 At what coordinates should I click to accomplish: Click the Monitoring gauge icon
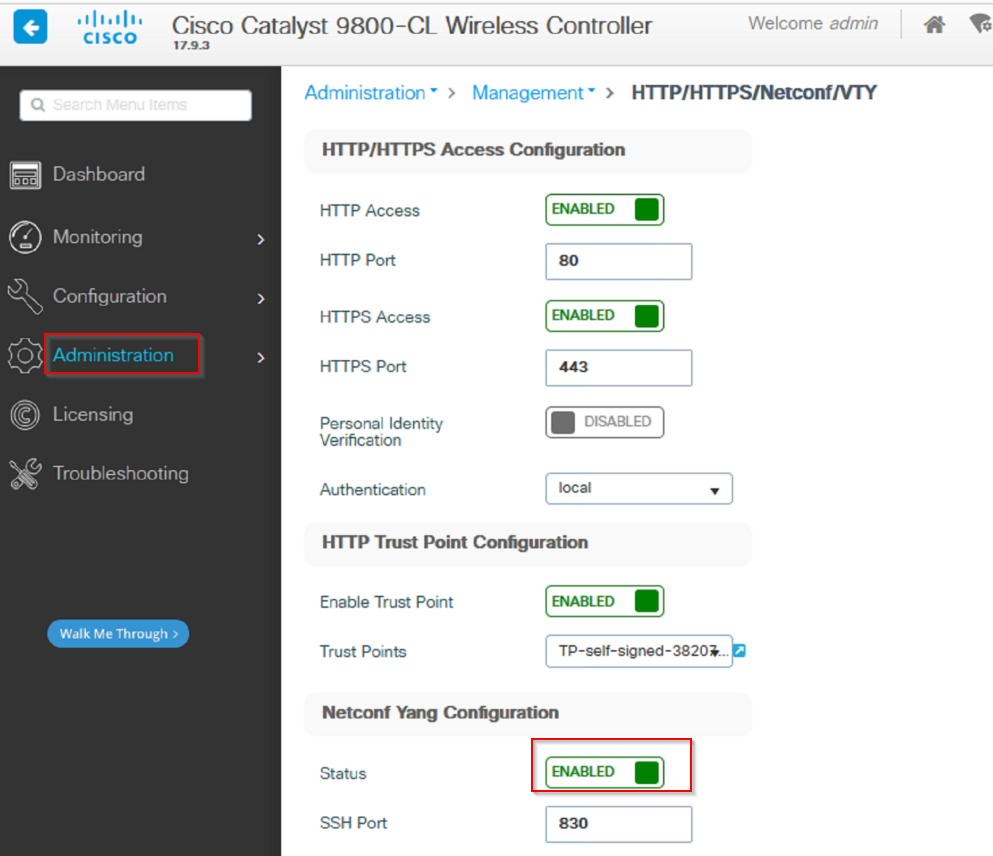coord(25,237)
